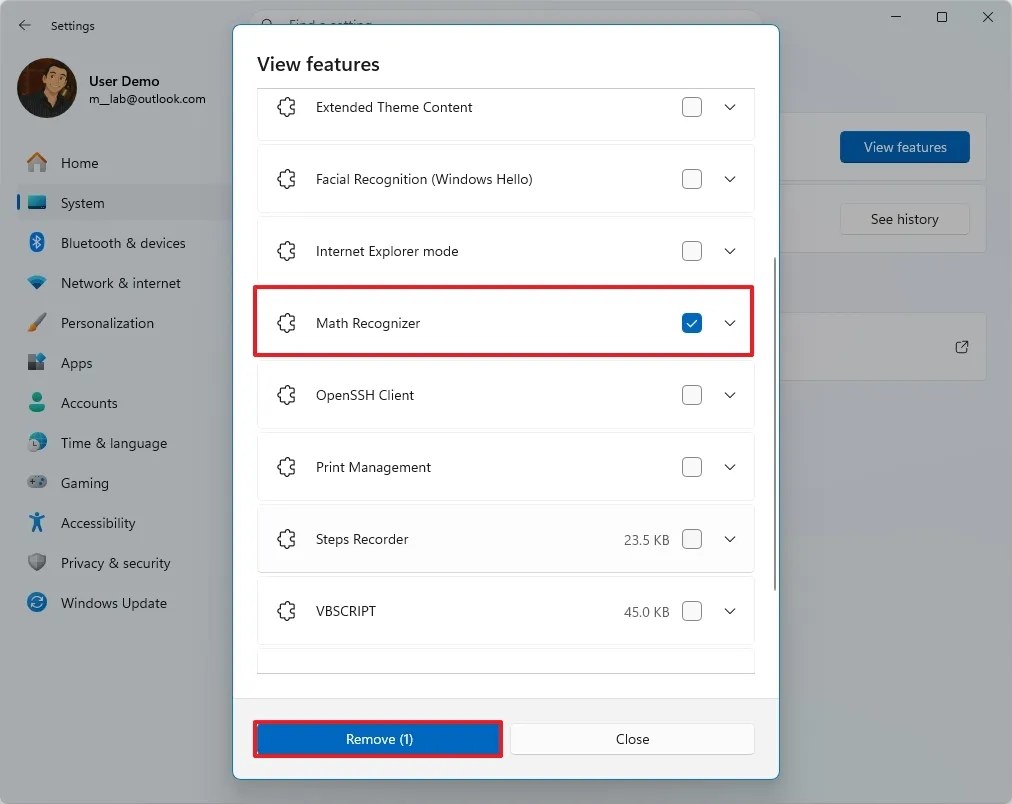Expand Internet Explorer mode details chevron
The height and width of the screenshot is (804, 1012).
pyautogui.click(x=730, y=251)
